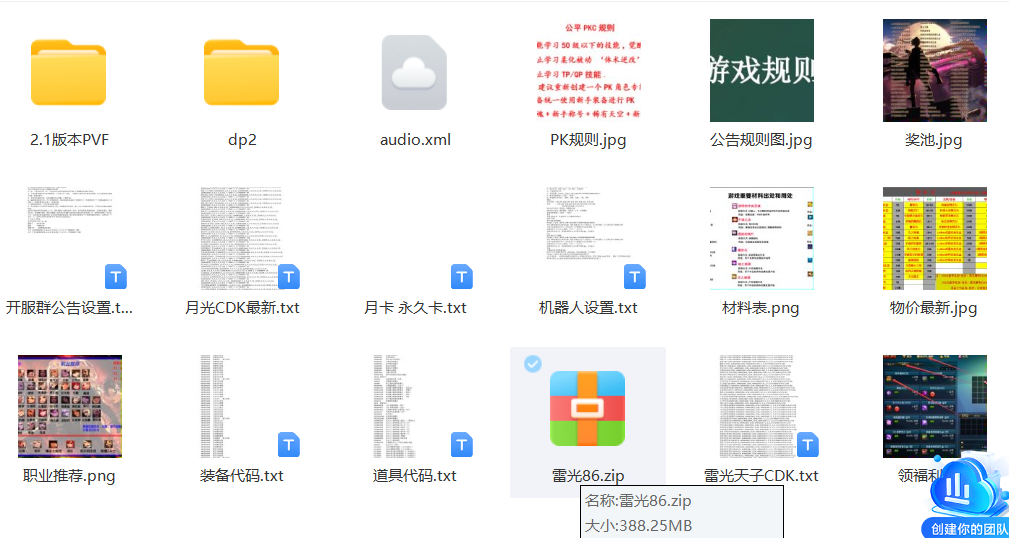Open the PK规则.jpg image thumbnail
Image resolution: width=1009 pixels, height=538 pixels.
tap(588, 71)
